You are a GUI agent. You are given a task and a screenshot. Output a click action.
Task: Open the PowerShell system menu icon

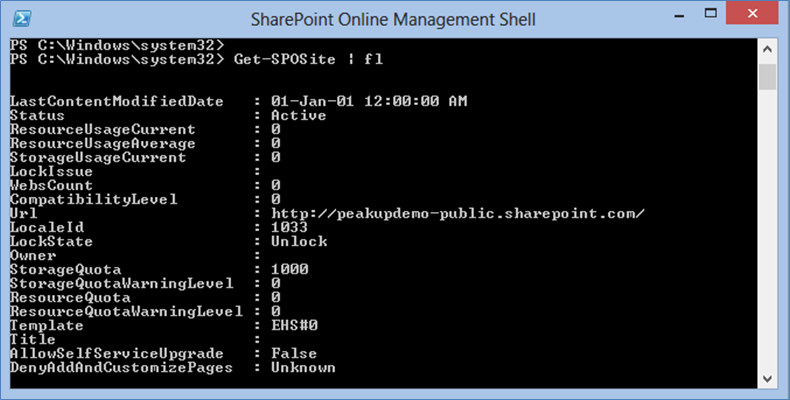pos(22,19)
